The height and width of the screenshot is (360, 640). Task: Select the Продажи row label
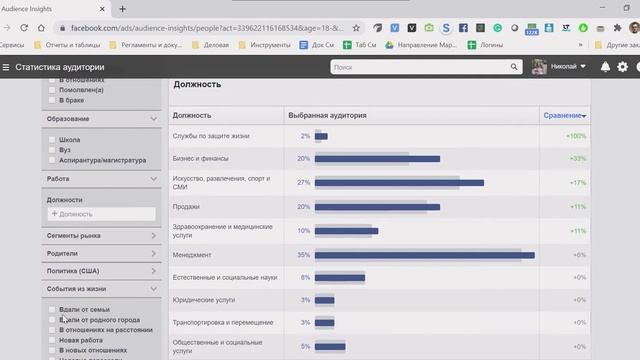click(x=186, y=207)
